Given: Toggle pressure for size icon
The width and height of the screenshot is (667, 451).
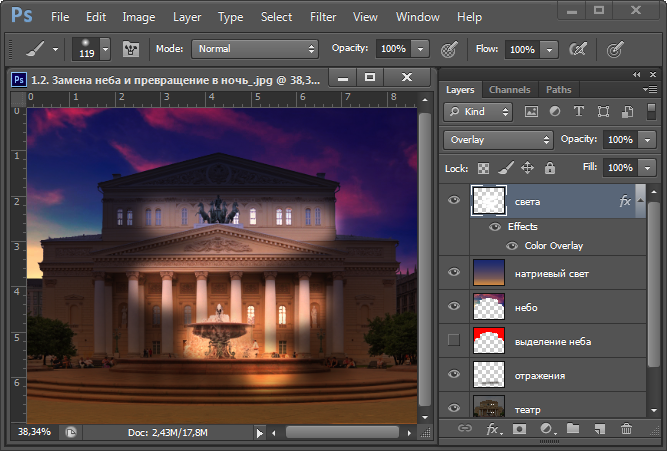Looking at the screenshot, I should pyautogui.click(x=615, y=49).
